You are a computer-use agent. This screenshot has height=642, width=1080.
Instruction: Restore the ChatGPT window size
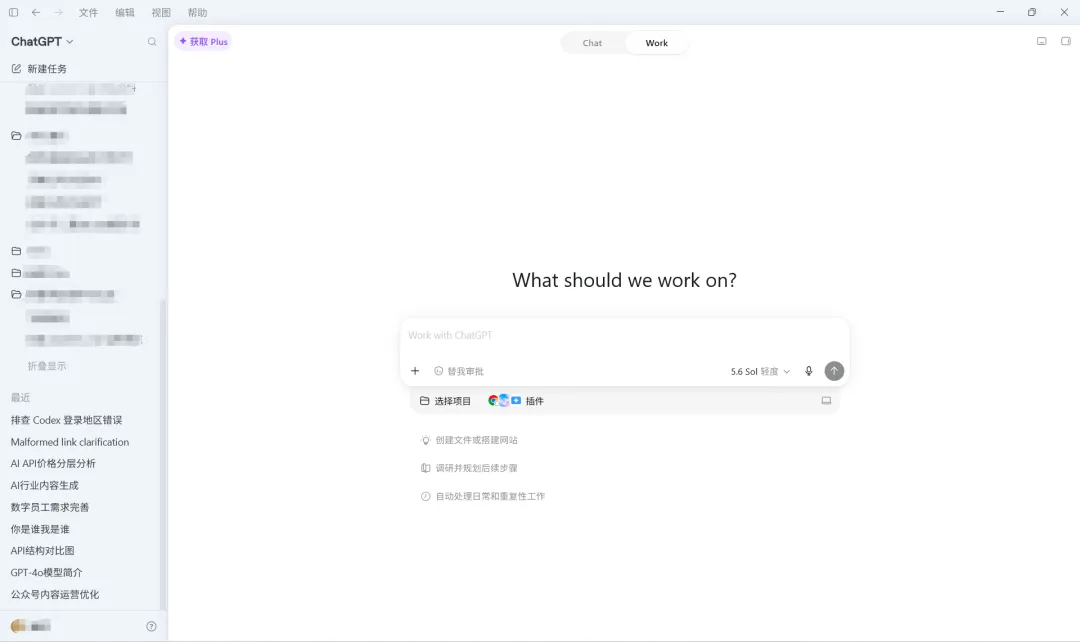coord(1032,12)
